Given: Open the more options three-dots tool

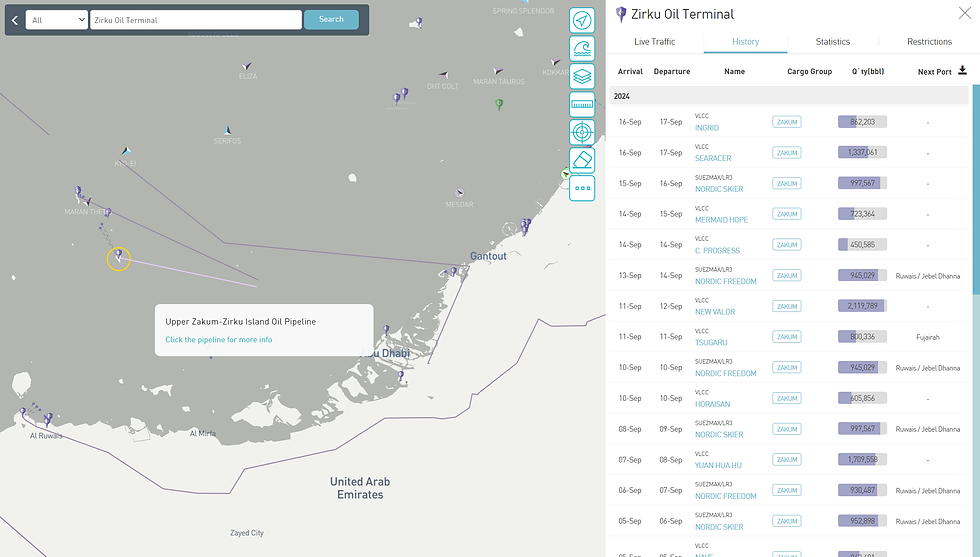Looking at the screenshot, I should [582, 188].
